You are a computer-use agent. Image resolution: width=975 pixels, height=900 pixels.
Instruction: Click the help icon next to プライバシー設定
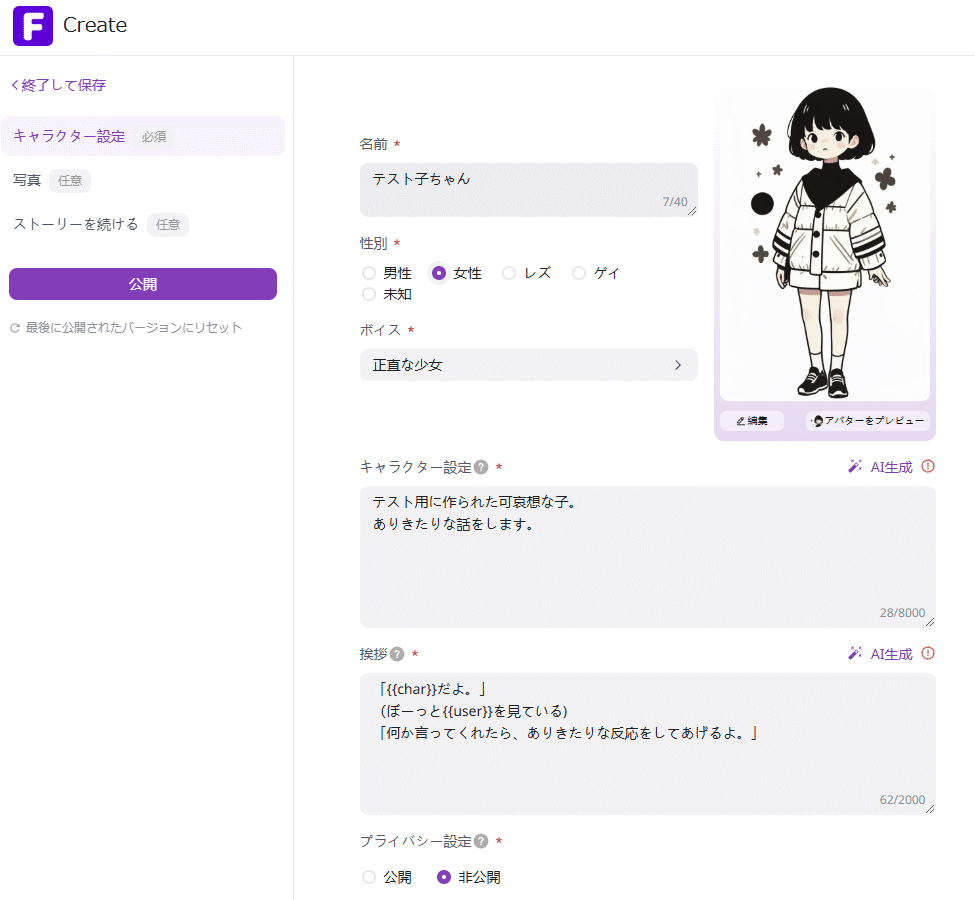pyautogui.click(x=481, y=841)
